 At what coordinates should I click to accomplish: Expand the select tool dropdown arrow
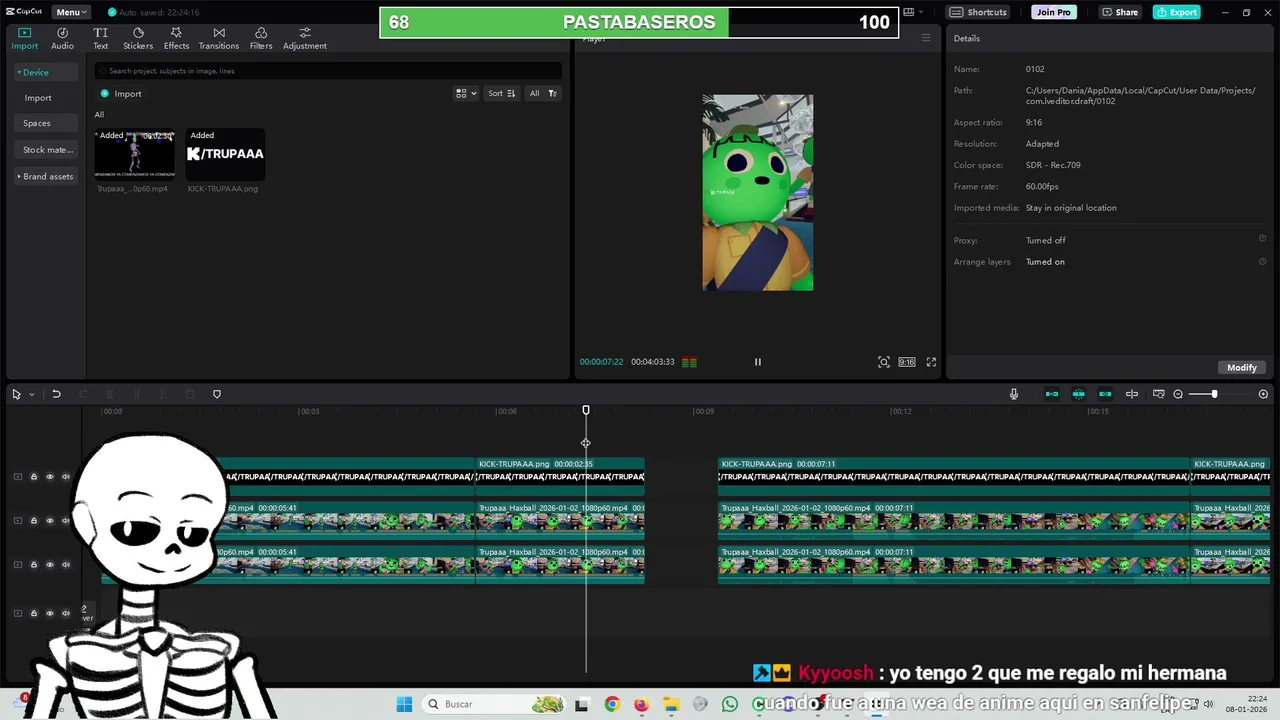[x=31, y=394]
